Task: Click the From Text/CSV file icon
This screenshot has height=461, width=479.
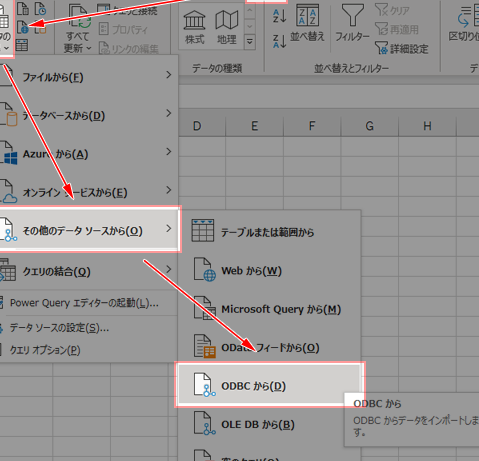Action: tap(23, 9)
